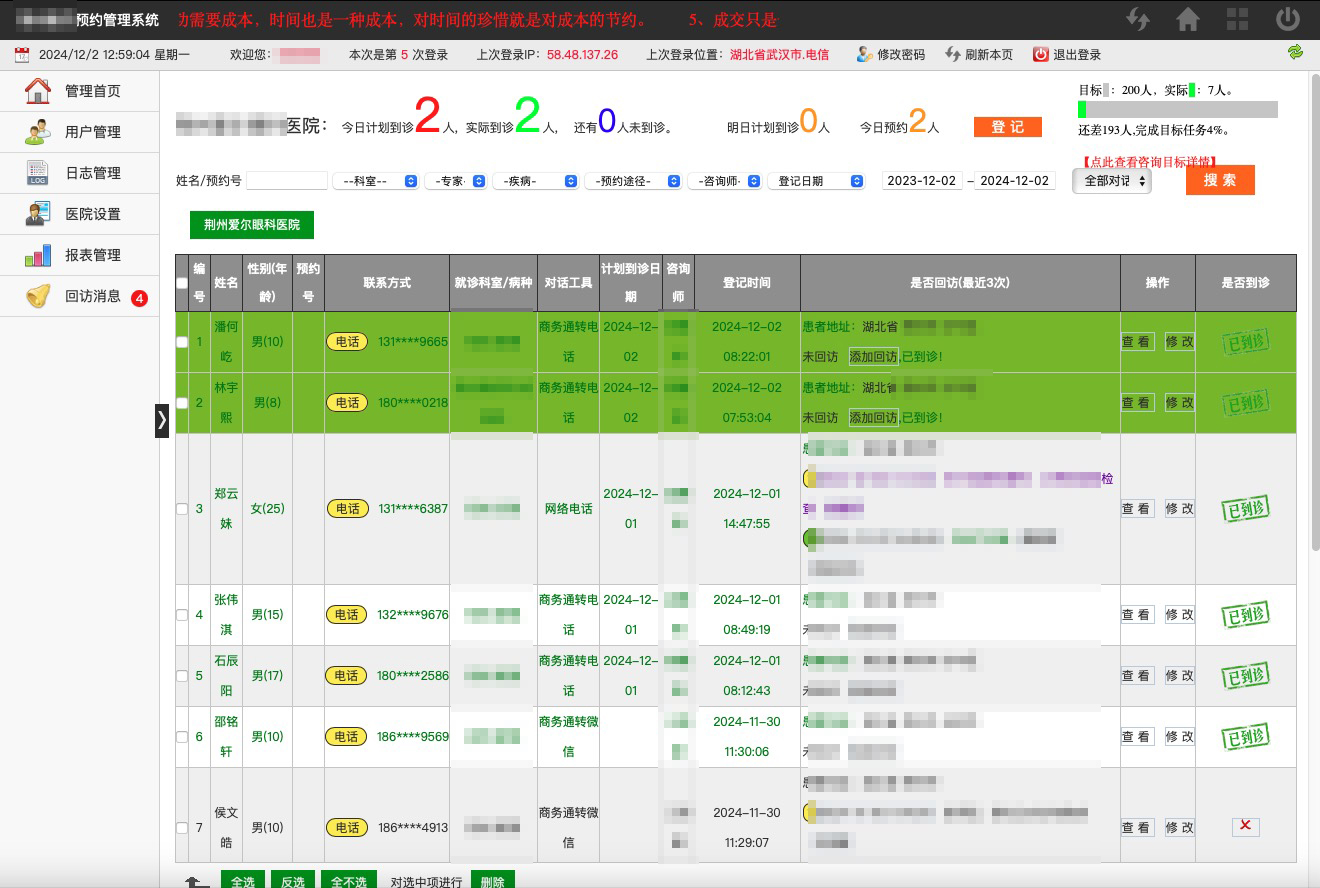Click the 点此查看咨询目标详情 link
Screen dimensions: 1320x888
[x=1149, y=161]
